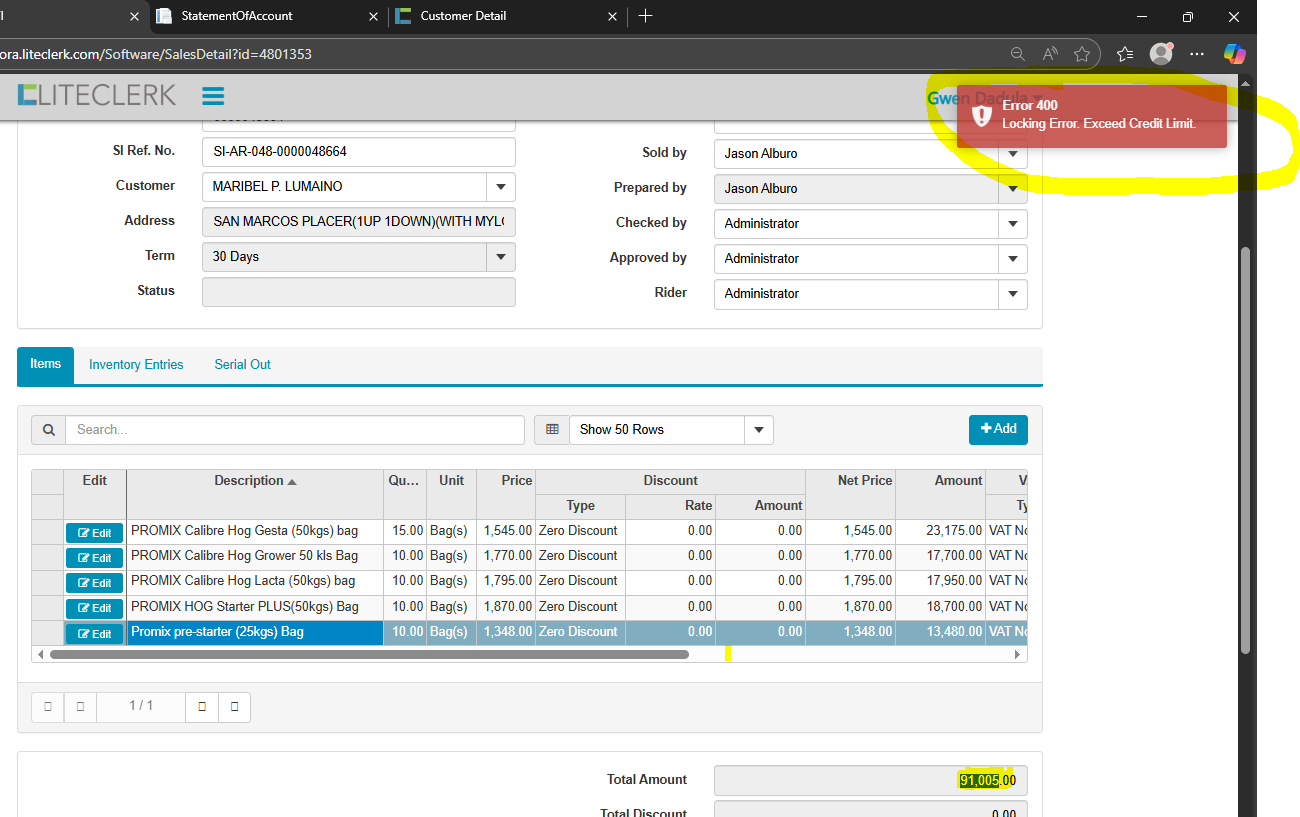
Task: Click the horizontal scrollbar under the items table
Action: [369, 655]
